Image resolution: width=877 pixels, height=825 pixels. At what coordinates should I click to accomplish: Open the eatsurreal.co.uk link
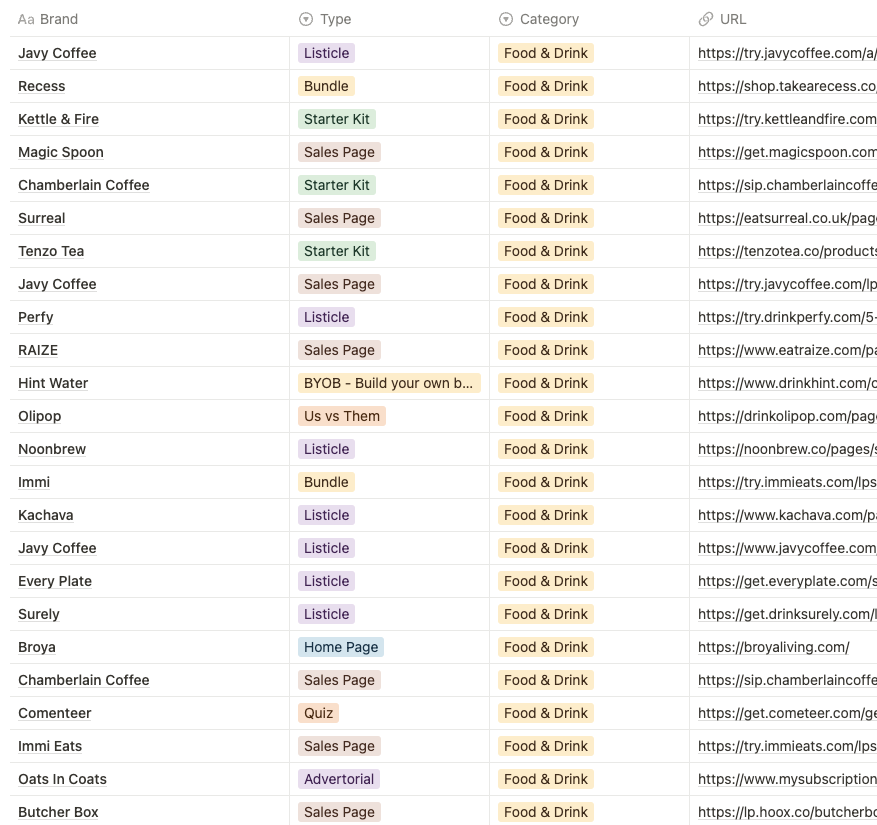click(787, 218)
